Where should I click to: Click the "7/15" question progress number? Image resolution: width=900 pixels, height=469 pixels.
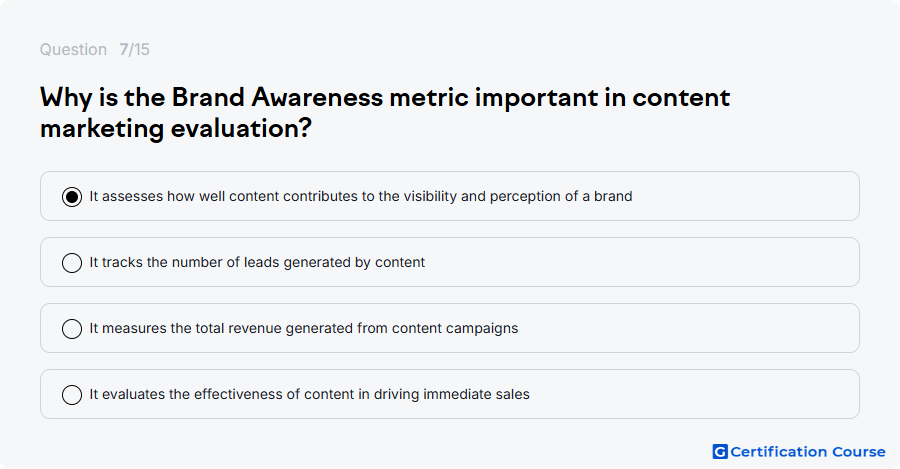(x=134, y=49)
